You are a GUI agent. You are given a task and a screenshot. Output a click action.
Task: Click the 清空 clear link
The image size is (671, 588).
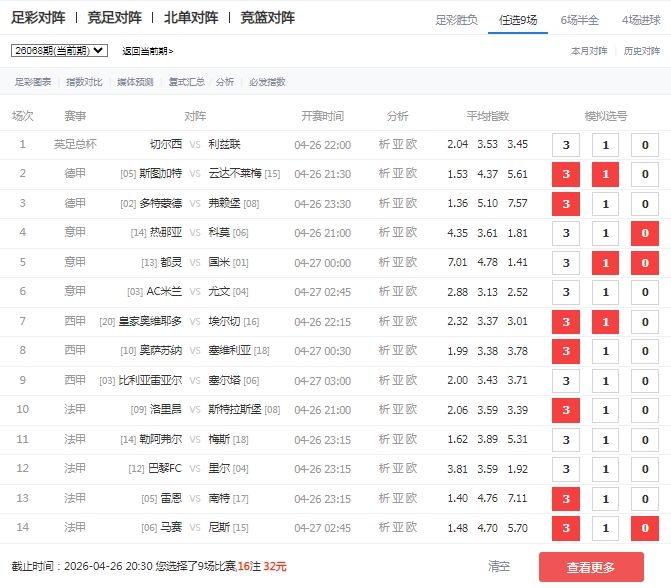pyautogui.click(x=499, y=567)
